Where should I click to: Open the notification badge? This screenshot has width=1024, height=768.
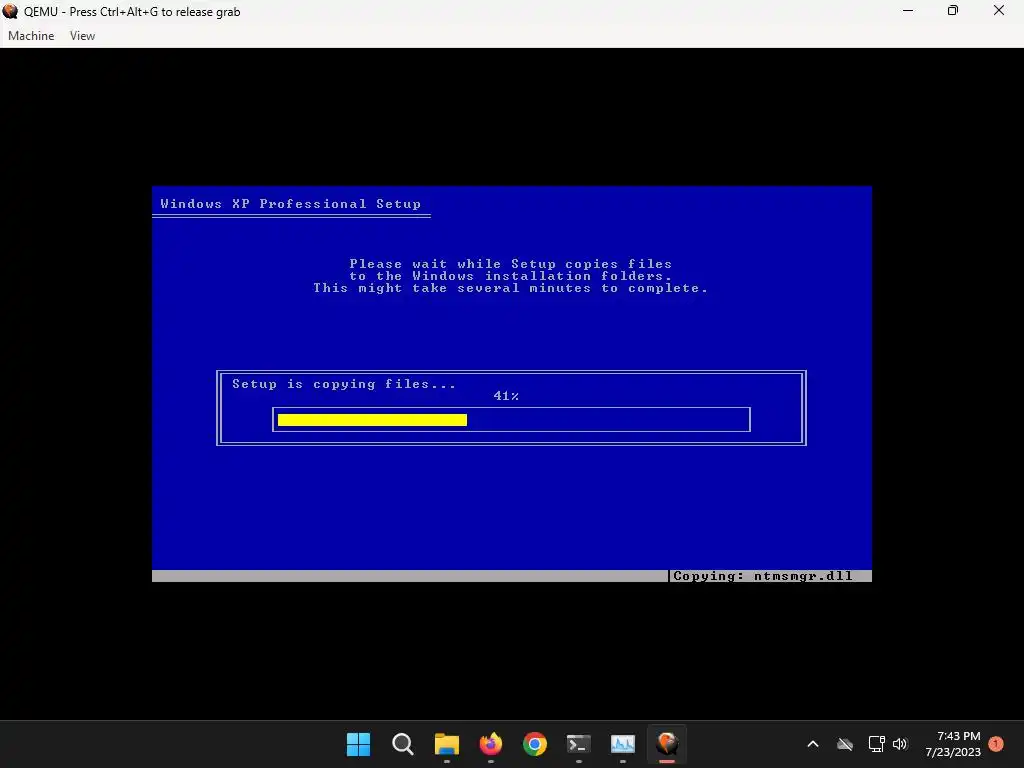click(996, 744)
